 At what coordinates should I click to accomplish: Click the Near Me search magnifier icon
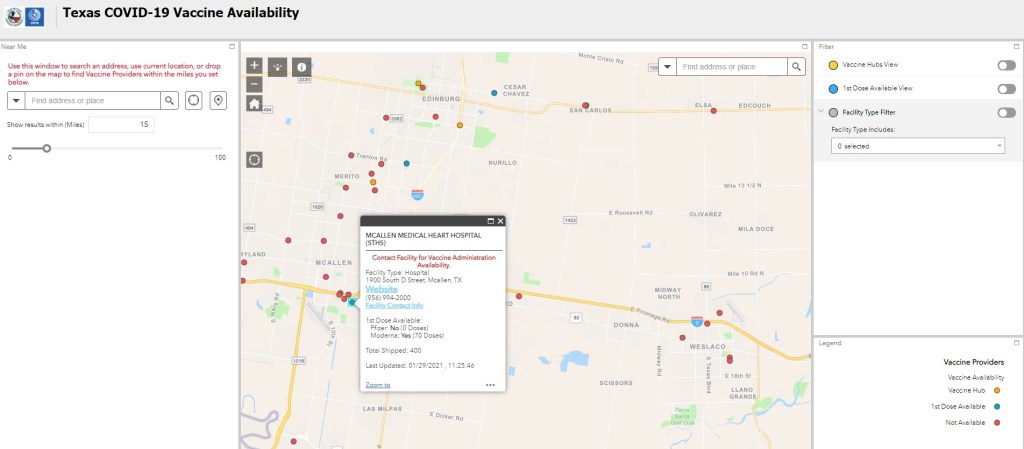pos(170,100)
